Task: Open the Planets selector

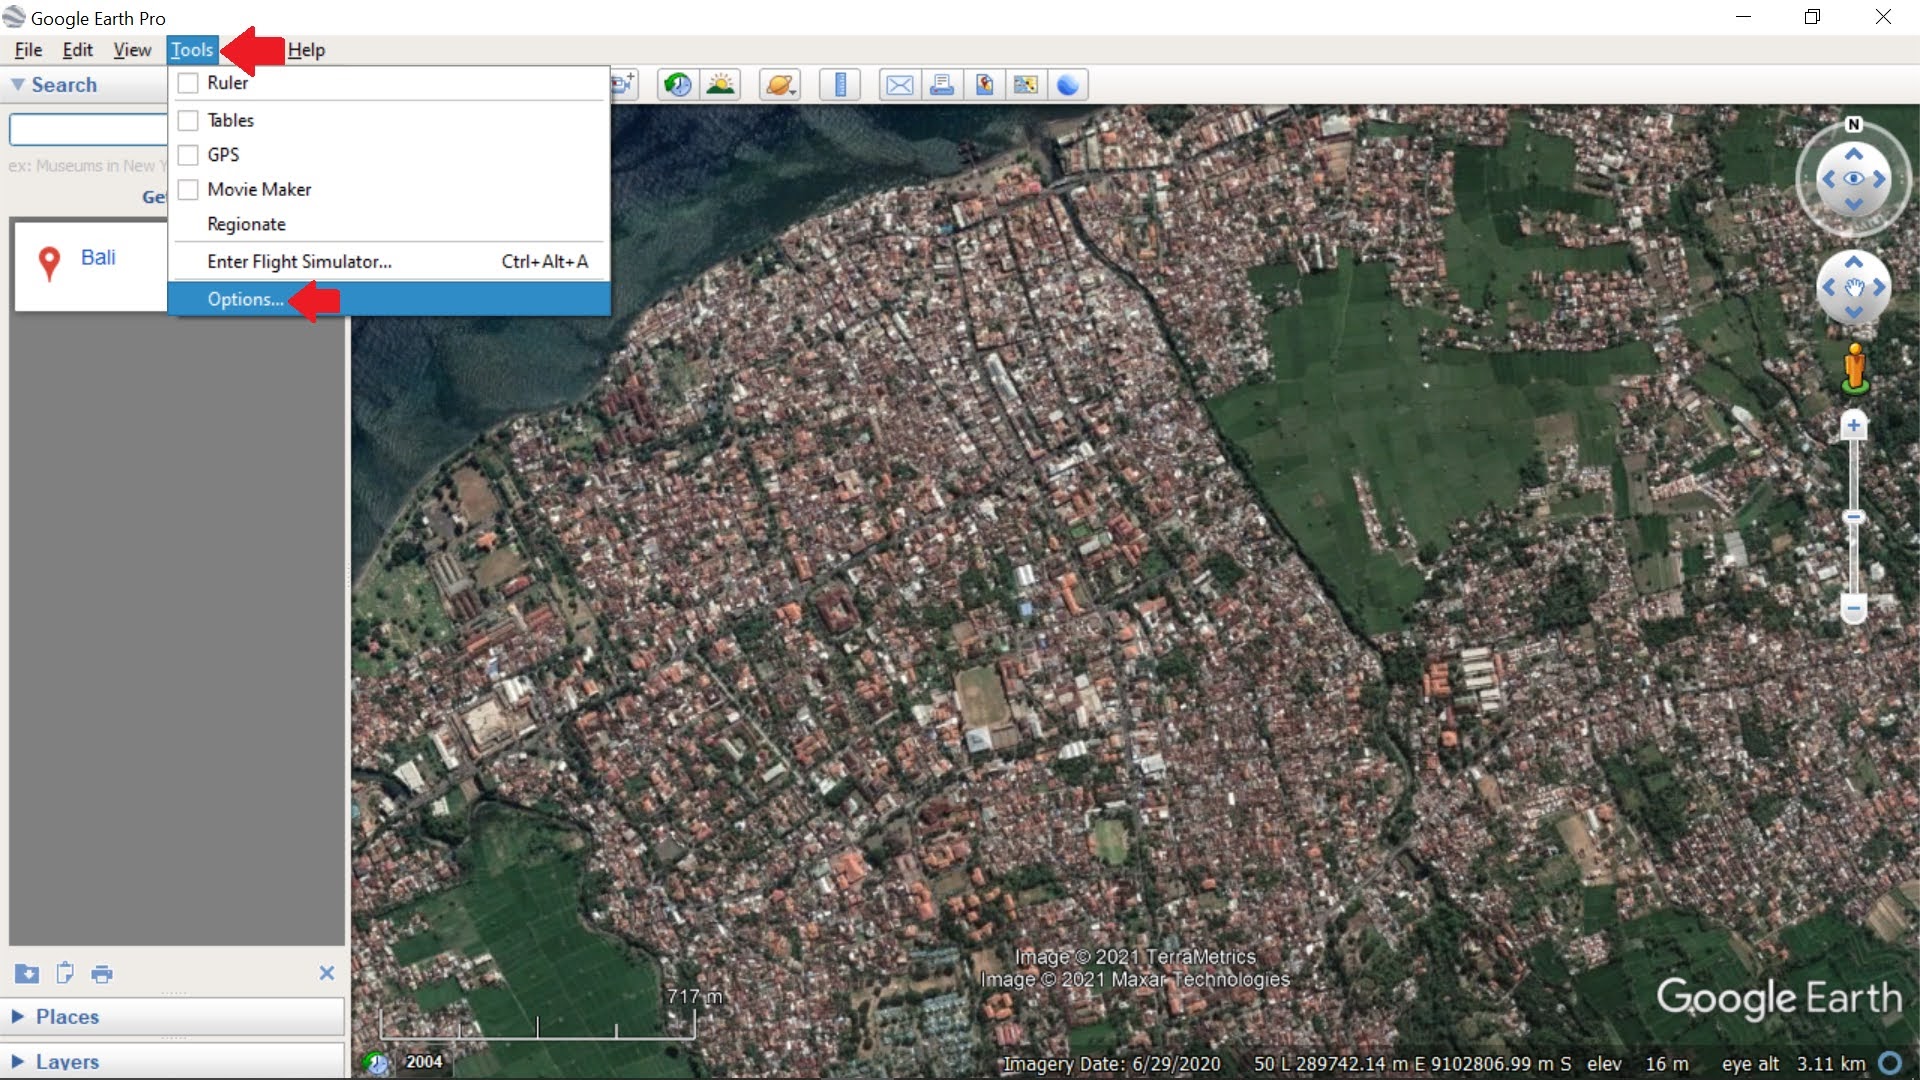Action: coord(780,84)
